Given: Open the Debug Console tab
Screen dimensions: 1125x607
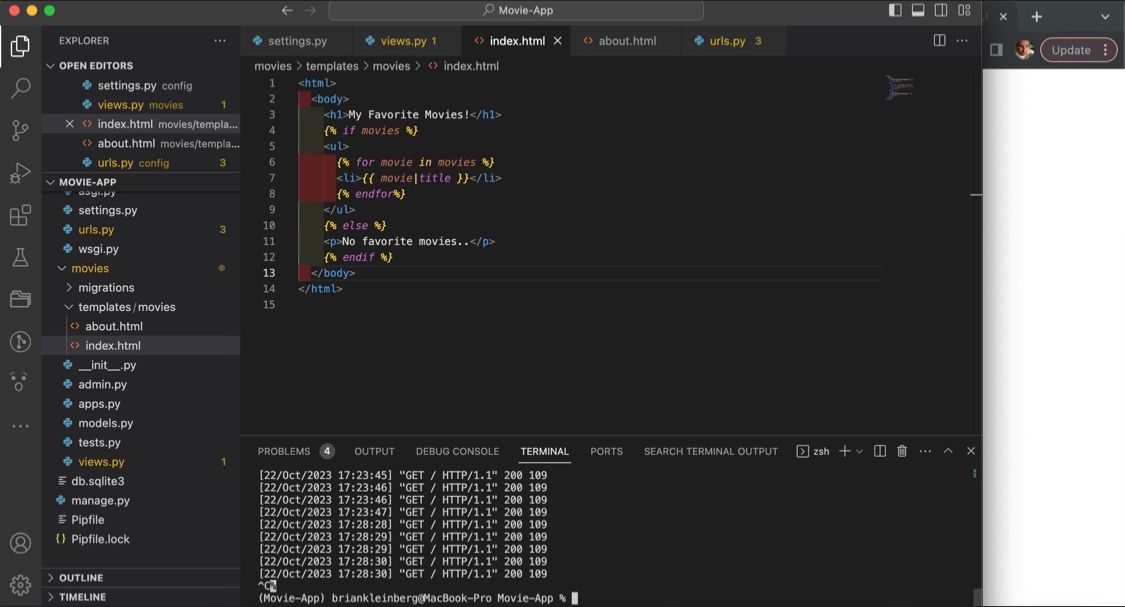Looking at the screenshot, I should 457,451.
